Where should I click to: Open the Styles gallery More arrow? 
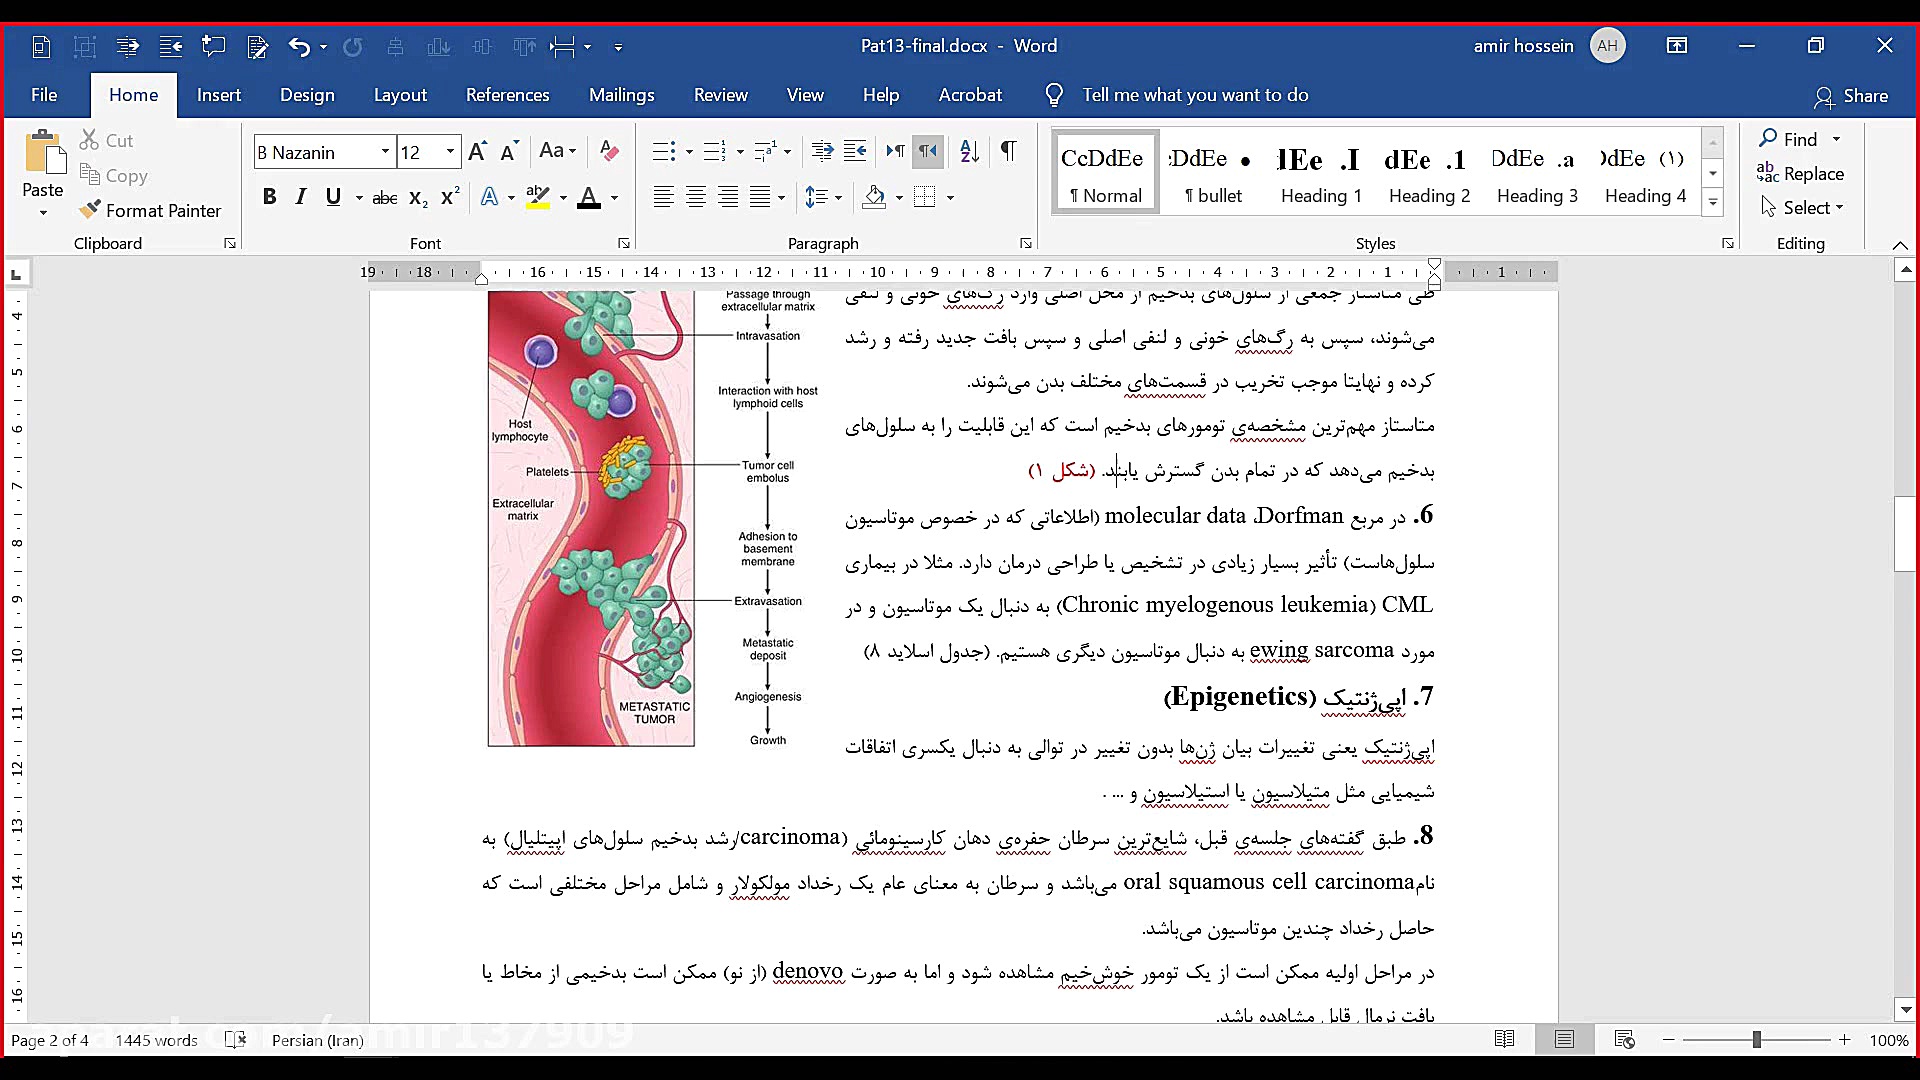tap(1714, 202)
